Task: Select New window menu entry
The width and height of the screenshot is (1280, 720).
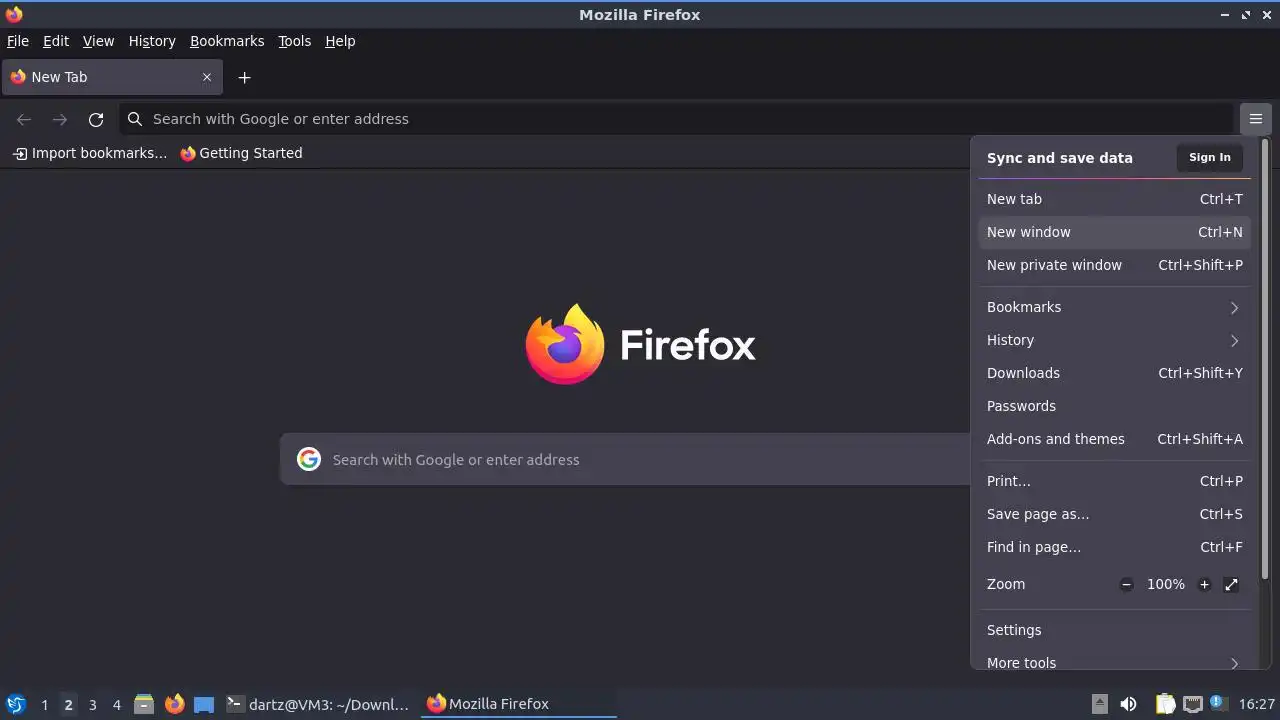Action: 1114,232
